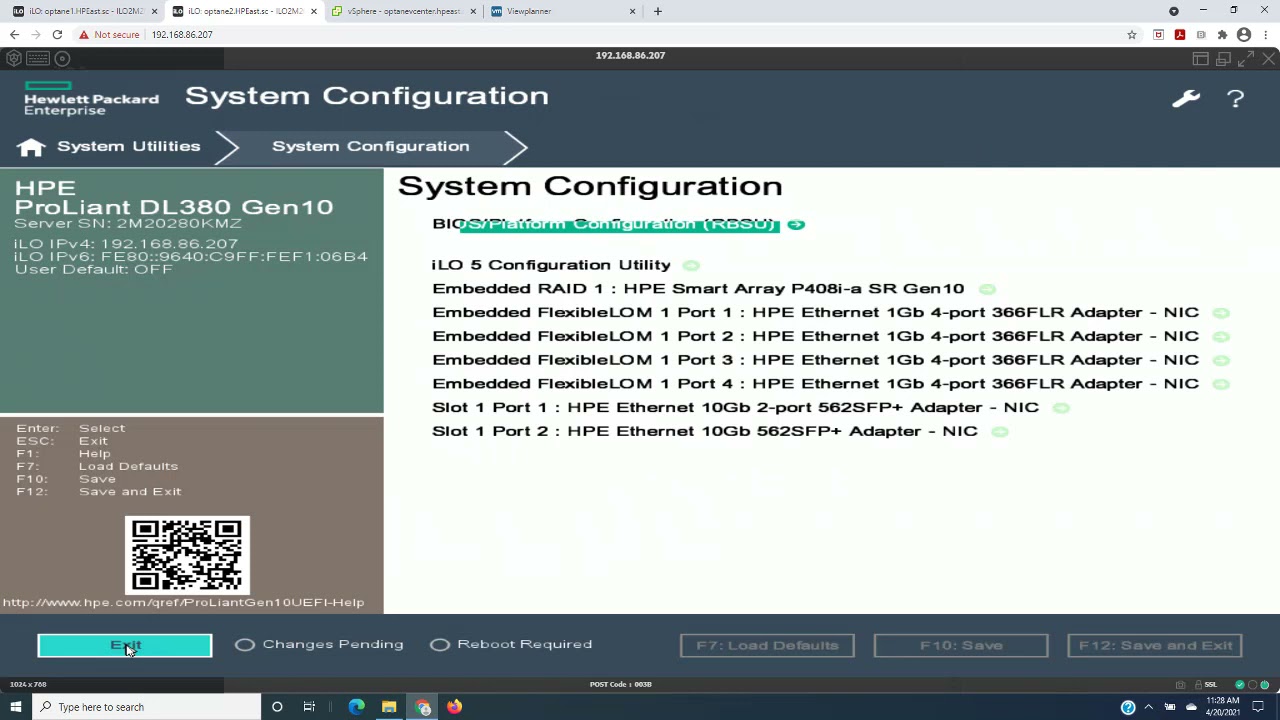This screenshot has width=1280, height=720.
Task: Open BIOS/Platform Configuration (RBSU) arrow
Action: click(796, 225)
